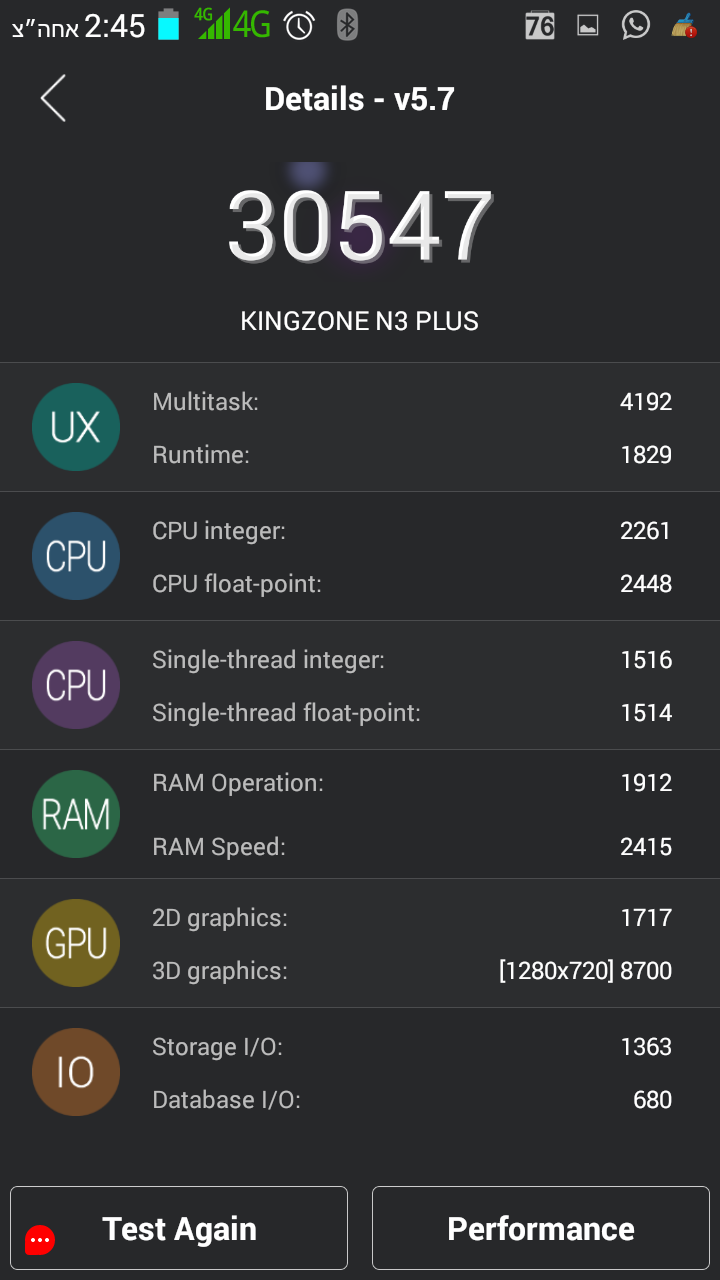Image resolution: width=720 pixels, height=1280 pixels.
Task: Tap the Bluetooth status icon
Action: pos(347,25)
